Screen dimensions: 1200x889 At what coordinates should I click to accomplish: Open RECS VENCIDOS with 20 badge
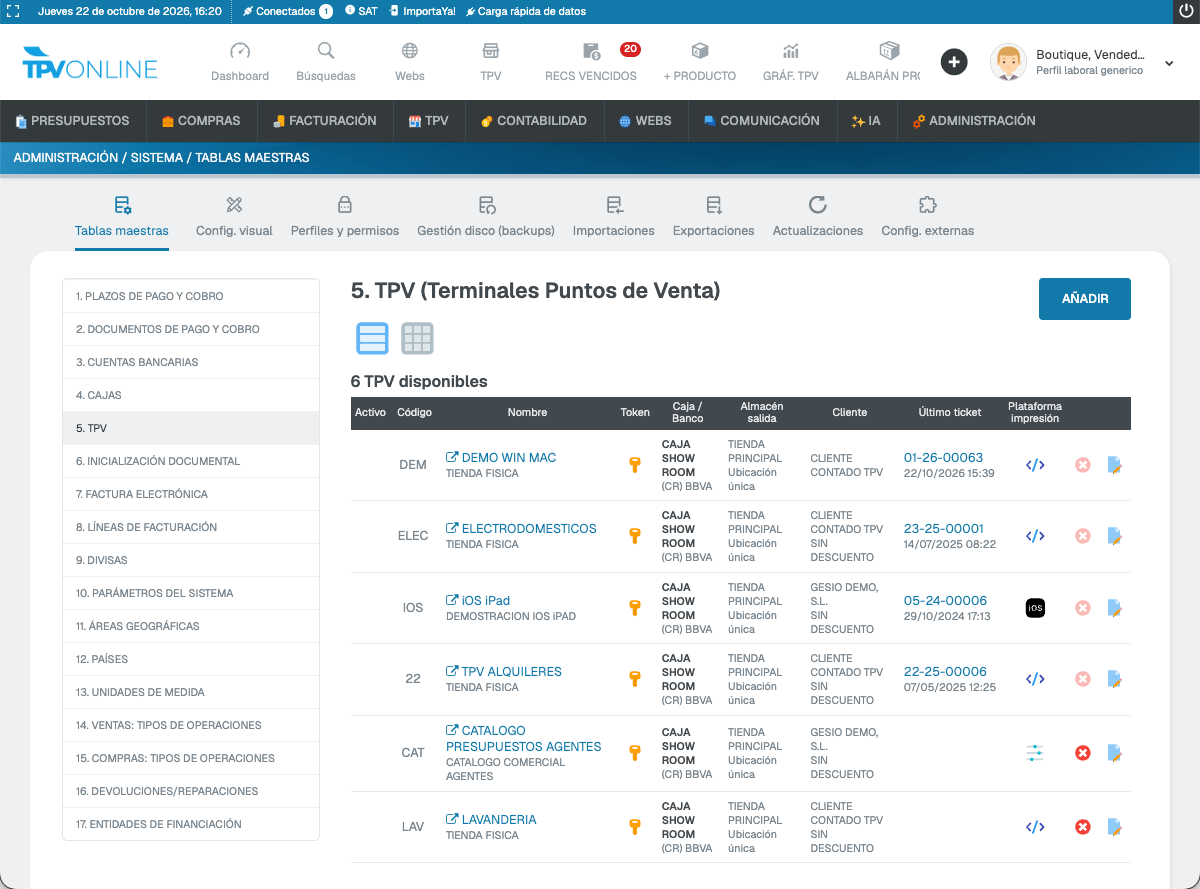tap(591, 62)
